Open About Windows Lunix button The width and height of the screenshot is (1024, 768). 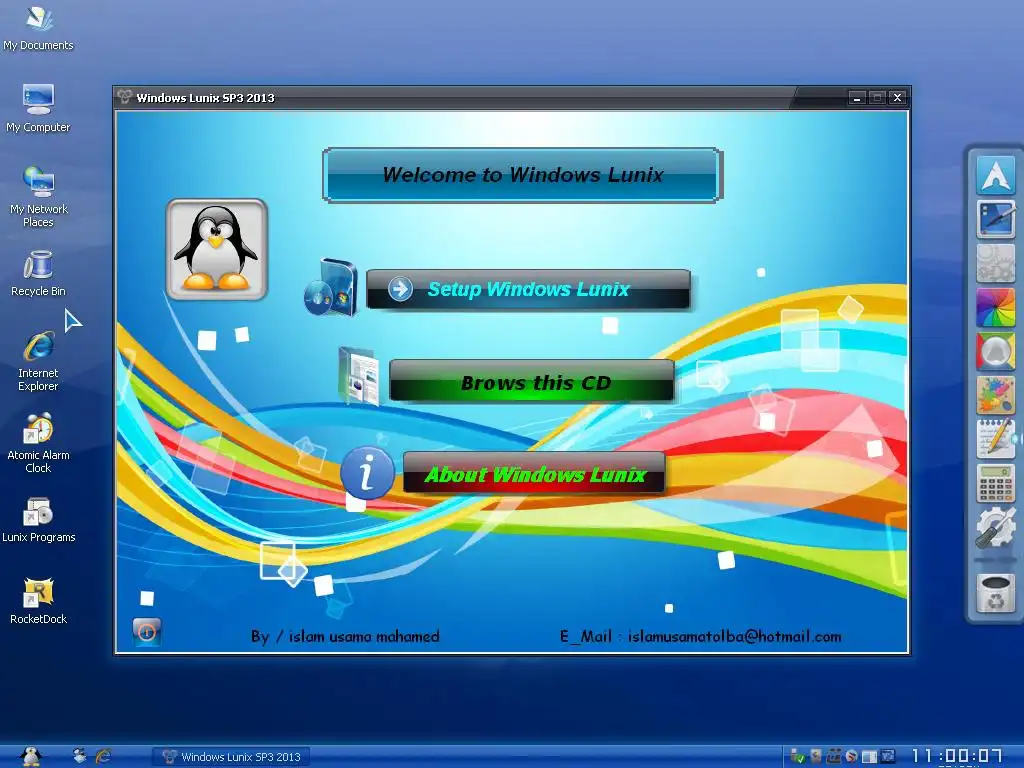click(534, 473)
